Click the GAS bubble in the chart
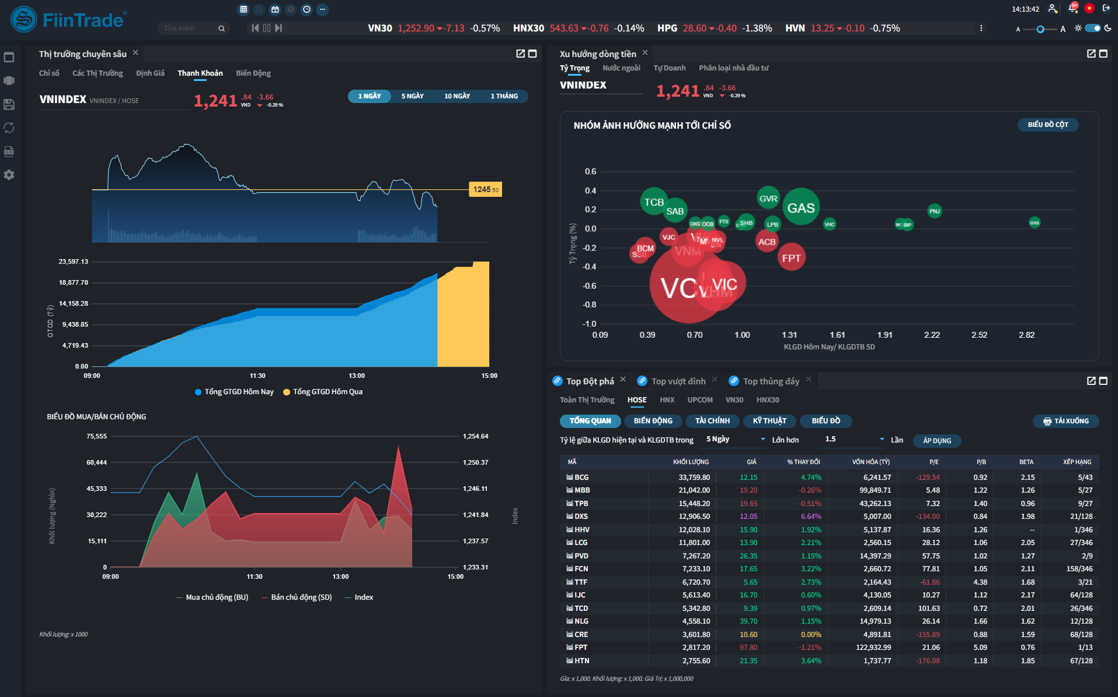This screenshot has width=1118, height=697. tap(800, 207)
